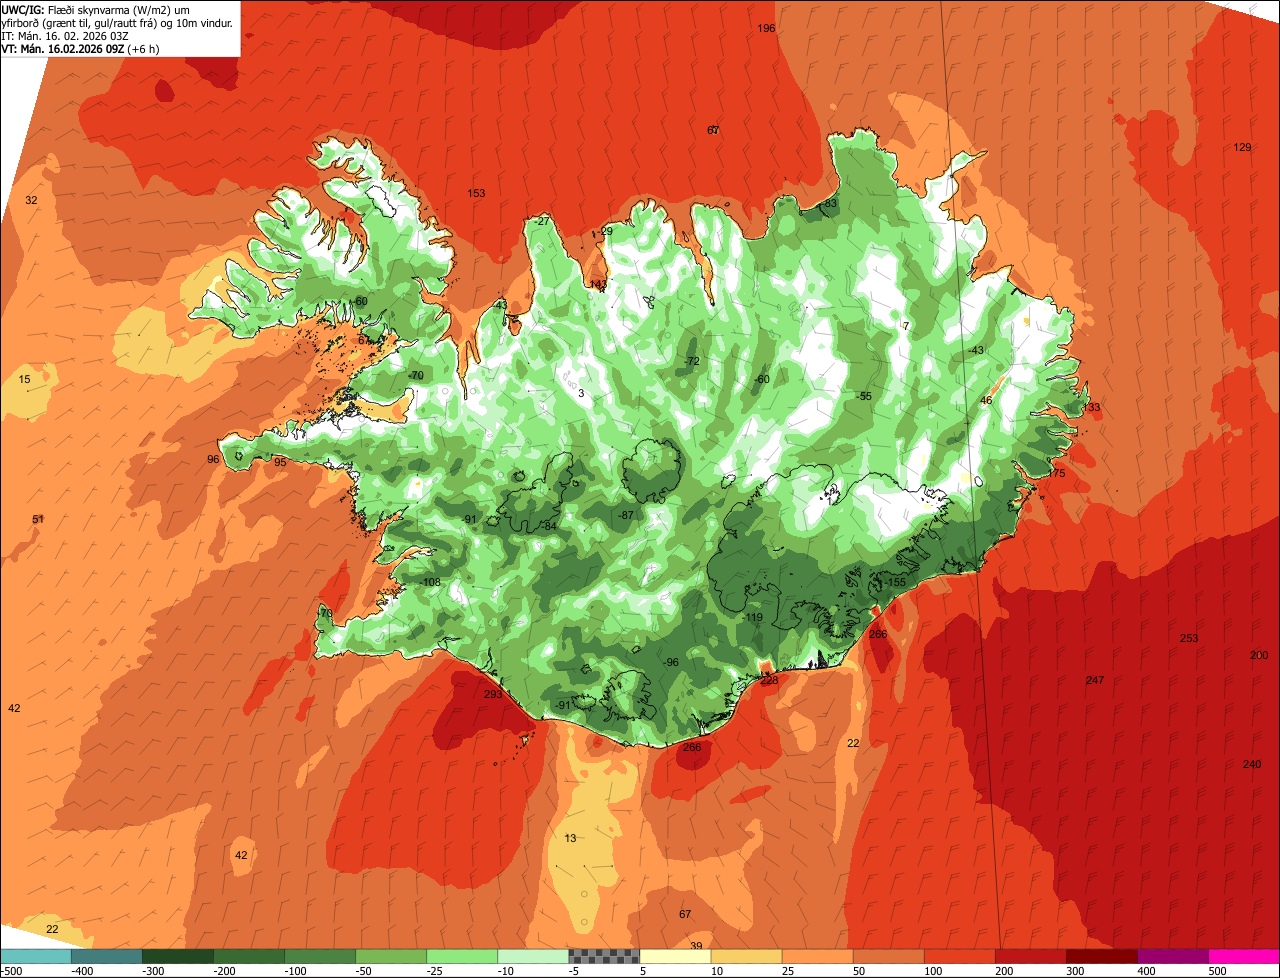Pick the dark maroon 300 to 400 legend swatch
This screenshot has width=1280, height=978.
pos(1101,956)
